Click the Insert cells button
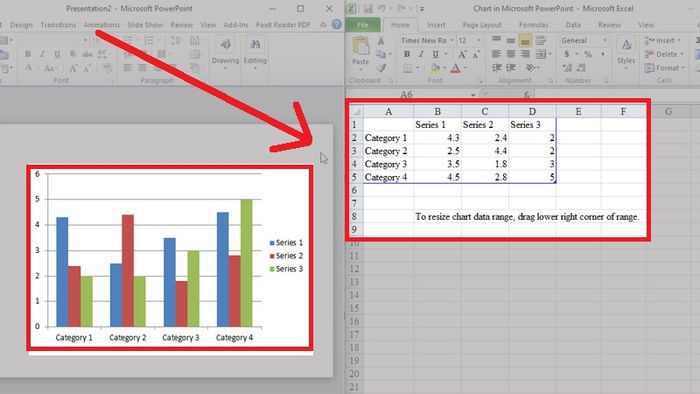This screenshot has height=394, width=700. pos(662,41)
